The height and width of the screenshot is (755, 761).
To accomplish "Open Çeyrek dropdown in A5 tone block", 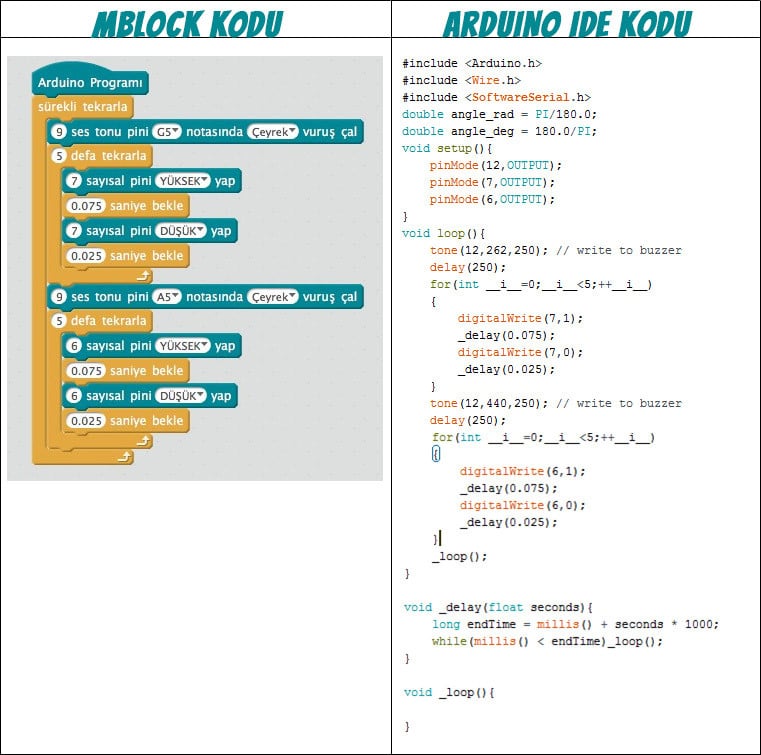I will [272, 296].
